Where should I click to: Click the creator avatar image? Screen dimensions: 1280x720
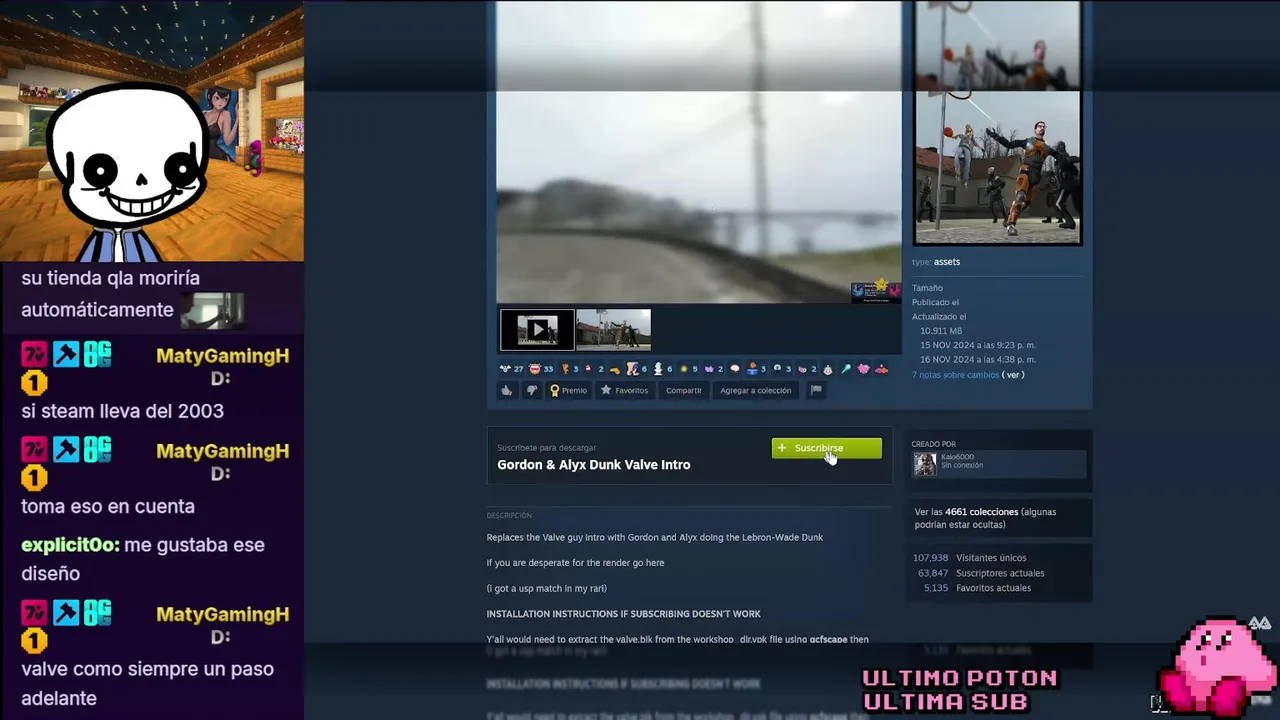[925, 463]
